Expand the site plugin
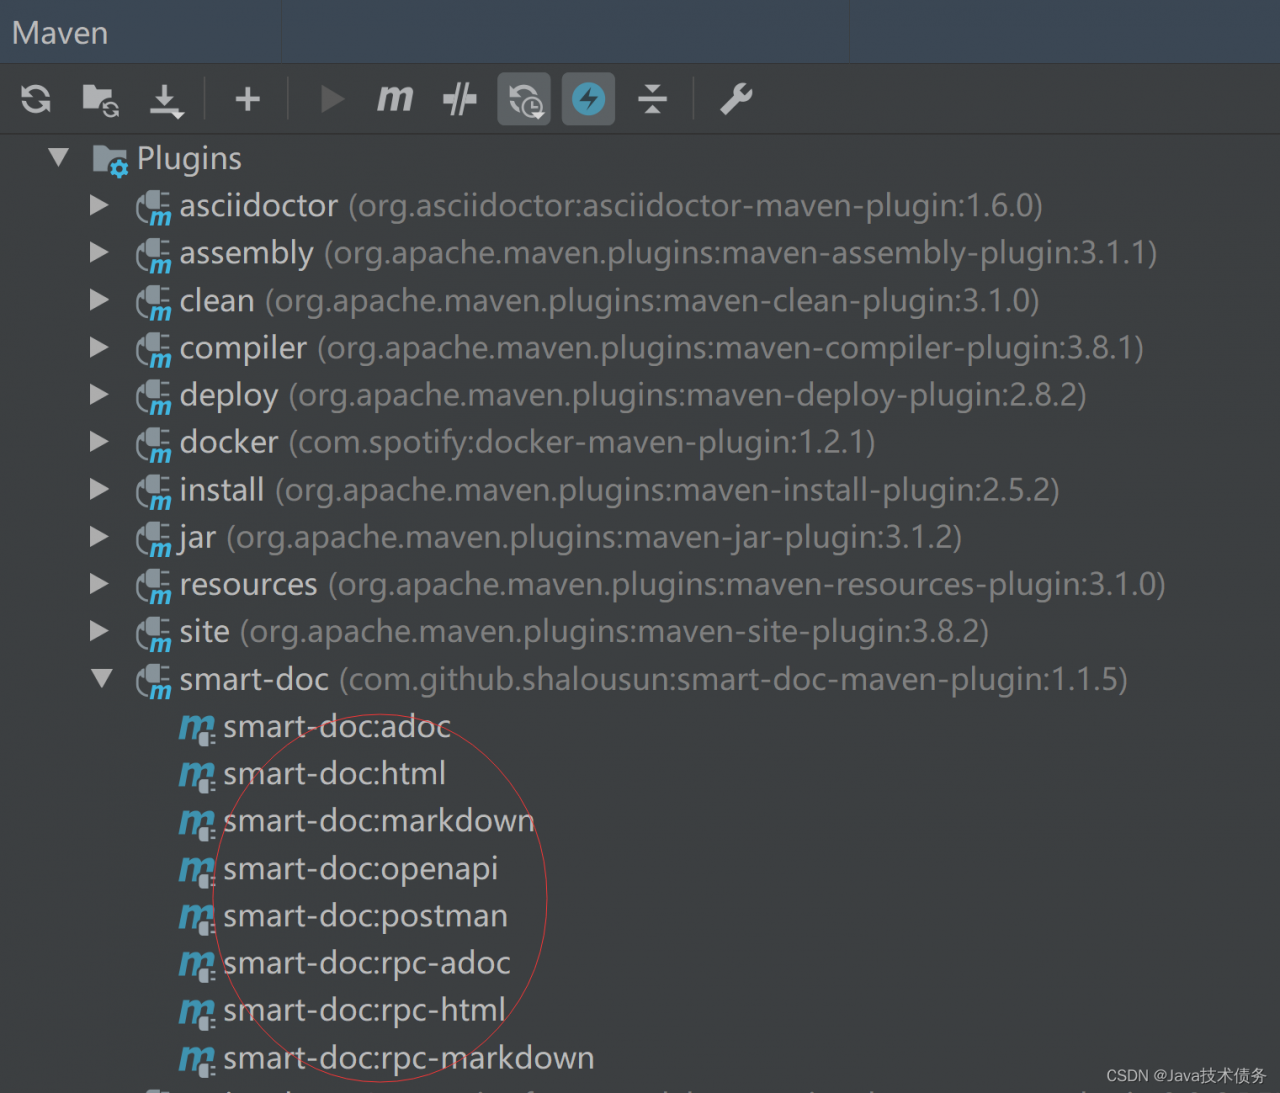 [x=98, y=631]
